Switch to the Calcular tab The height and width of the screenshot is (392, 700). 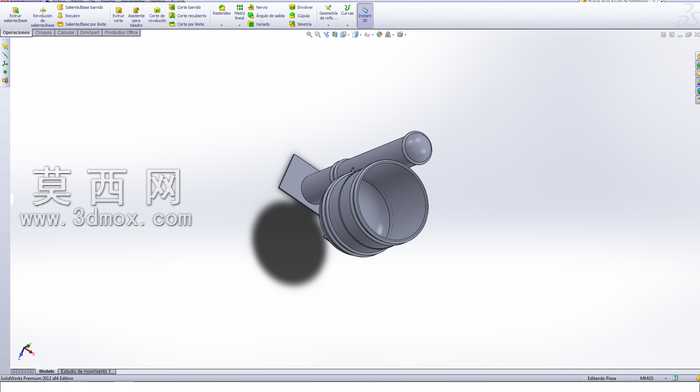tap(66, 33)
